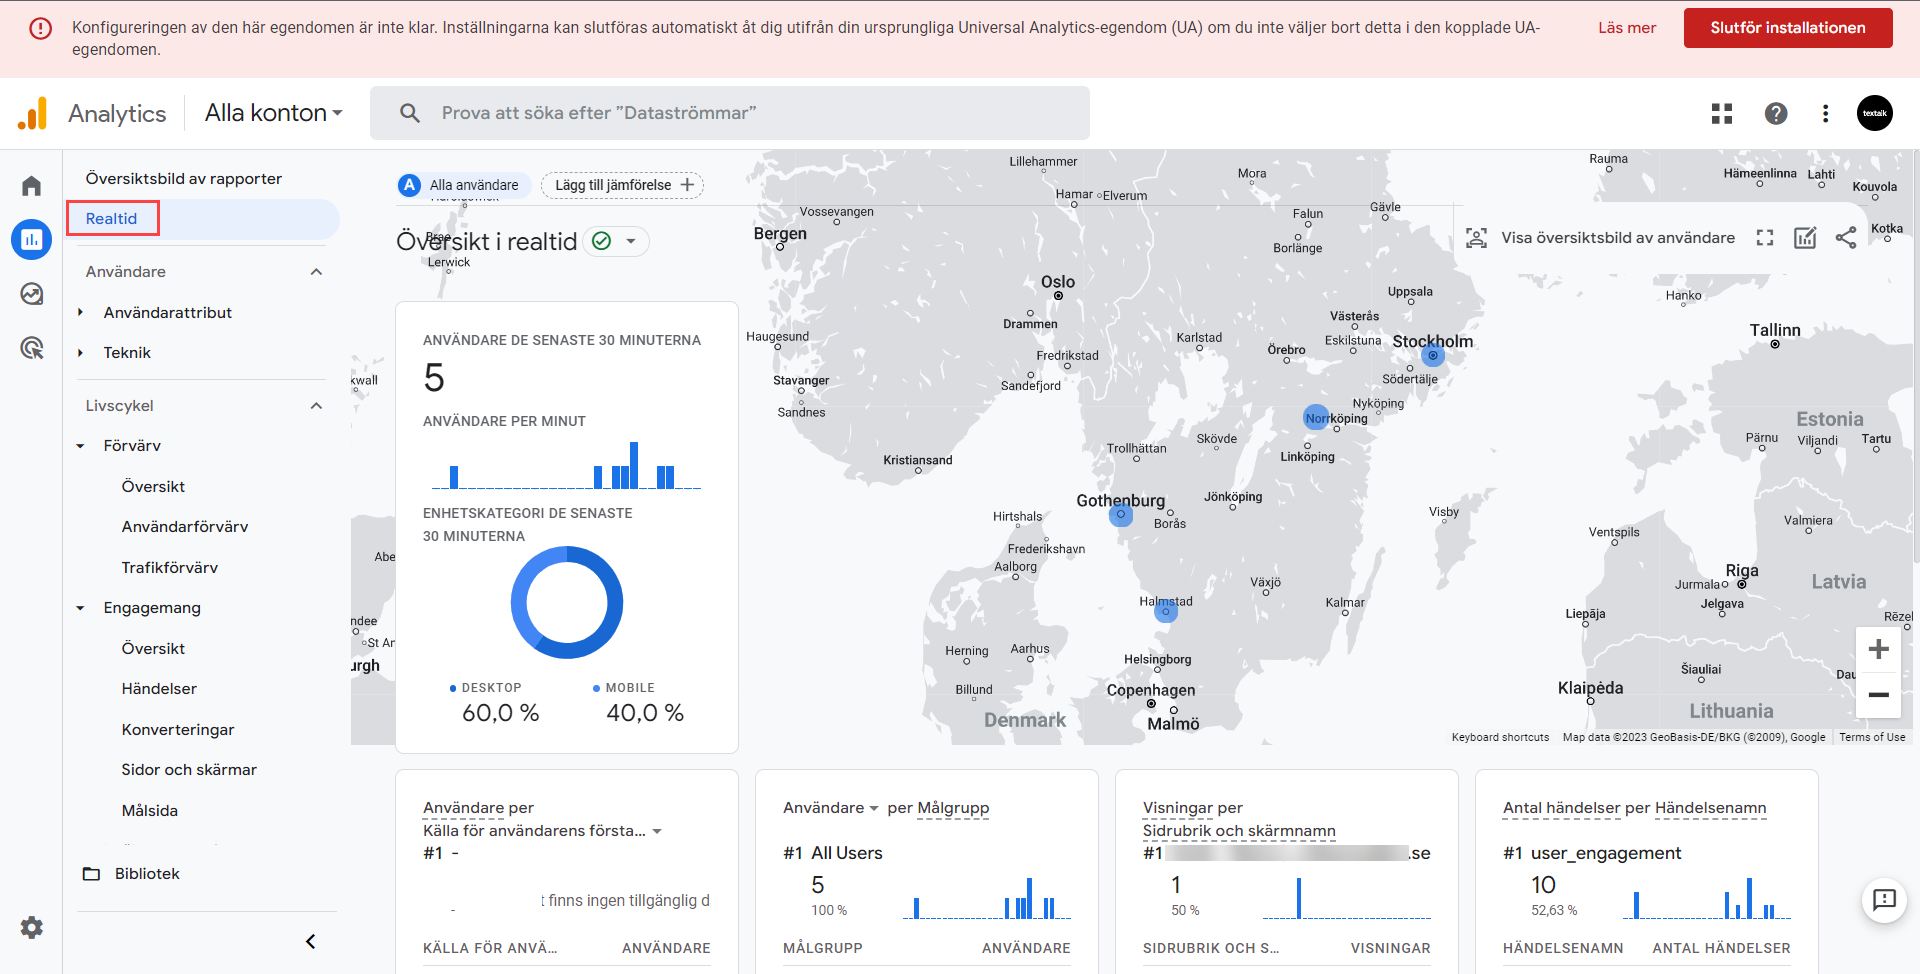
Task: Zoom in the map with plus button
Action: point(1878,649)
